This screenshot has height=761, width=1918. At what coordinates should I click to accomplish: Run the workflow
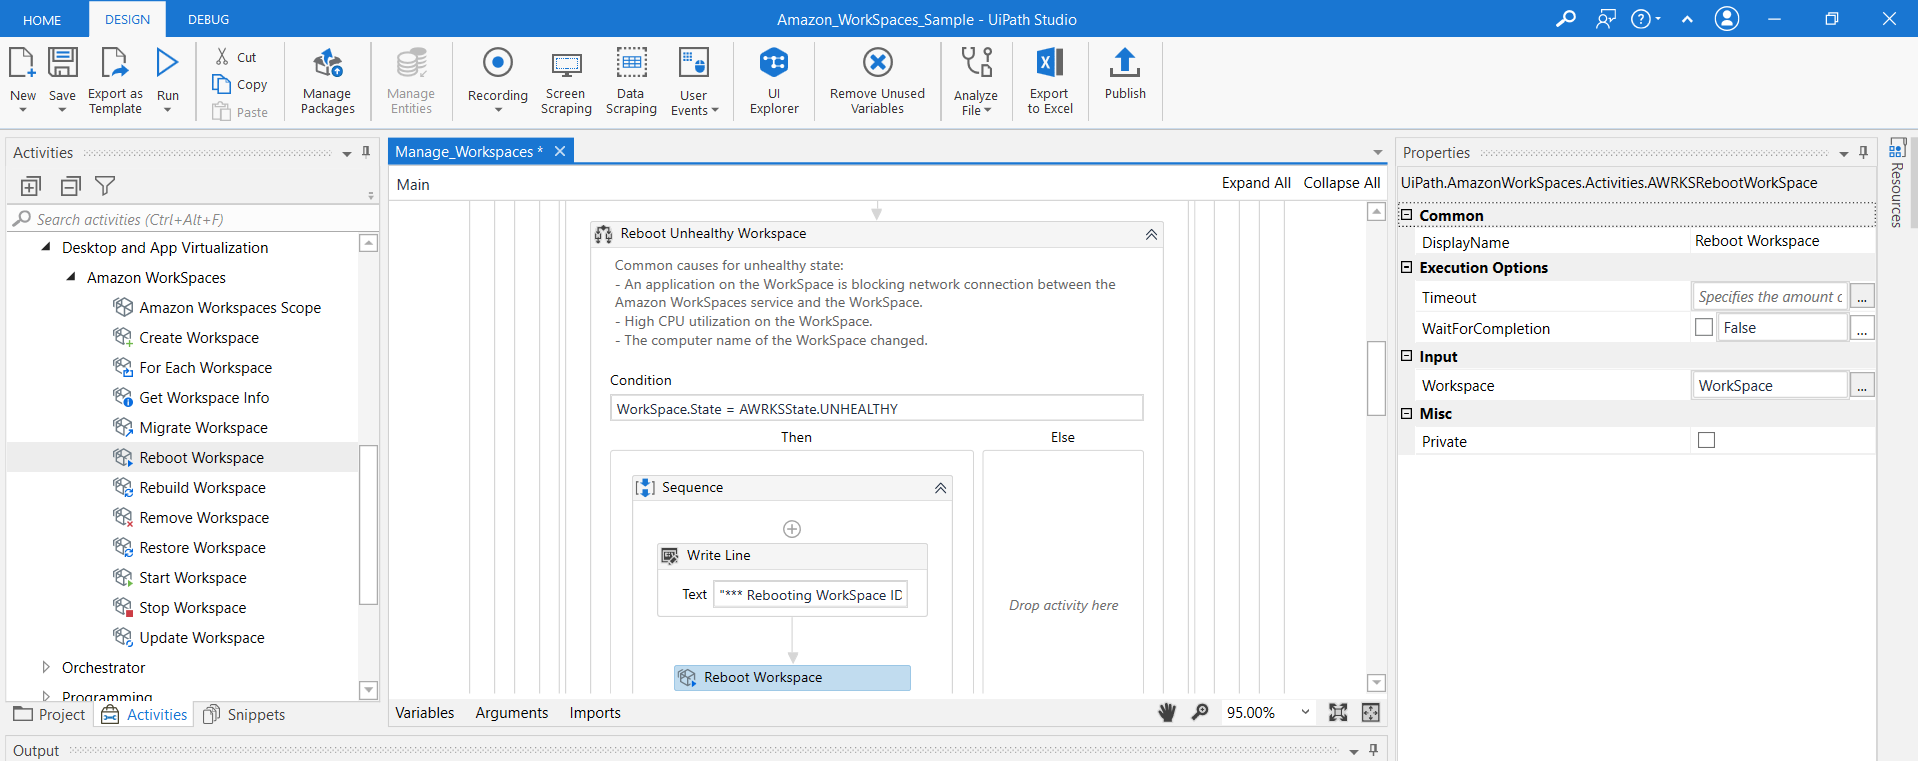coord(167,80)
